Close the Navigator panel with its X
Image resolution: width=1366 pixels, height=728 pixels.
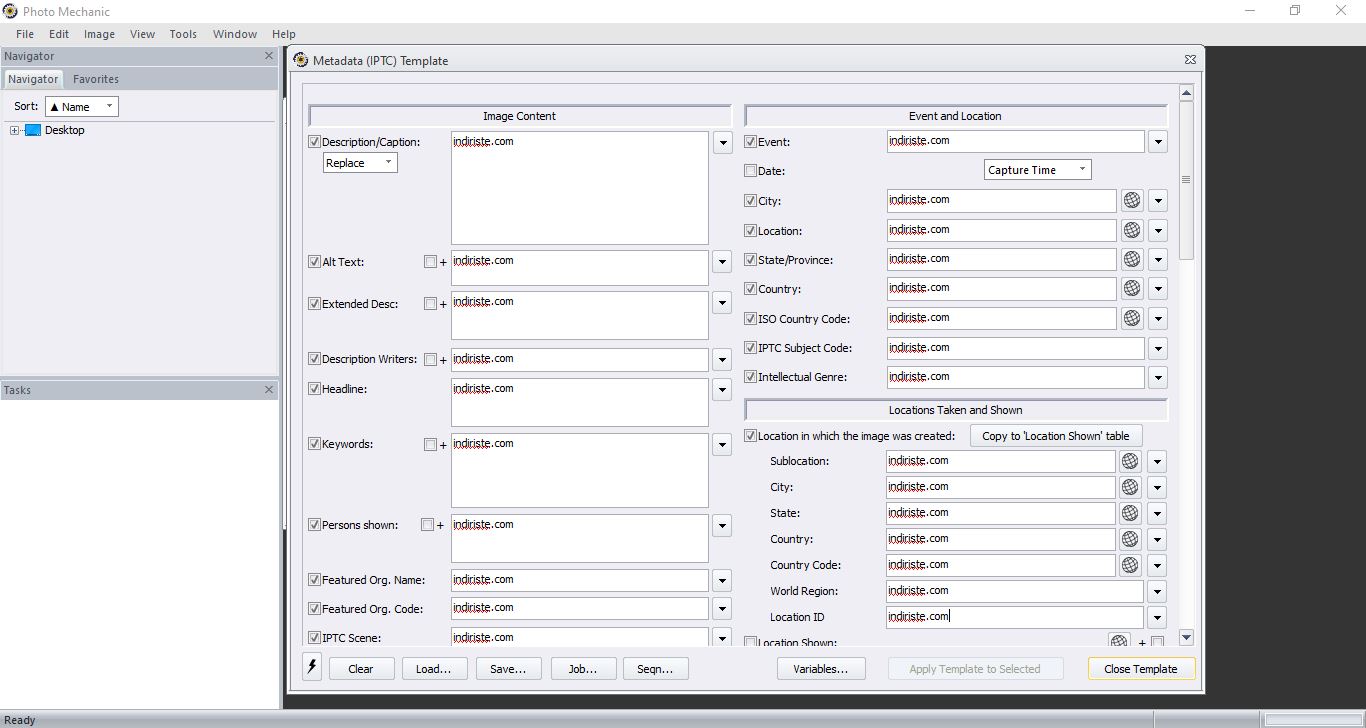[x=268, y=56]
